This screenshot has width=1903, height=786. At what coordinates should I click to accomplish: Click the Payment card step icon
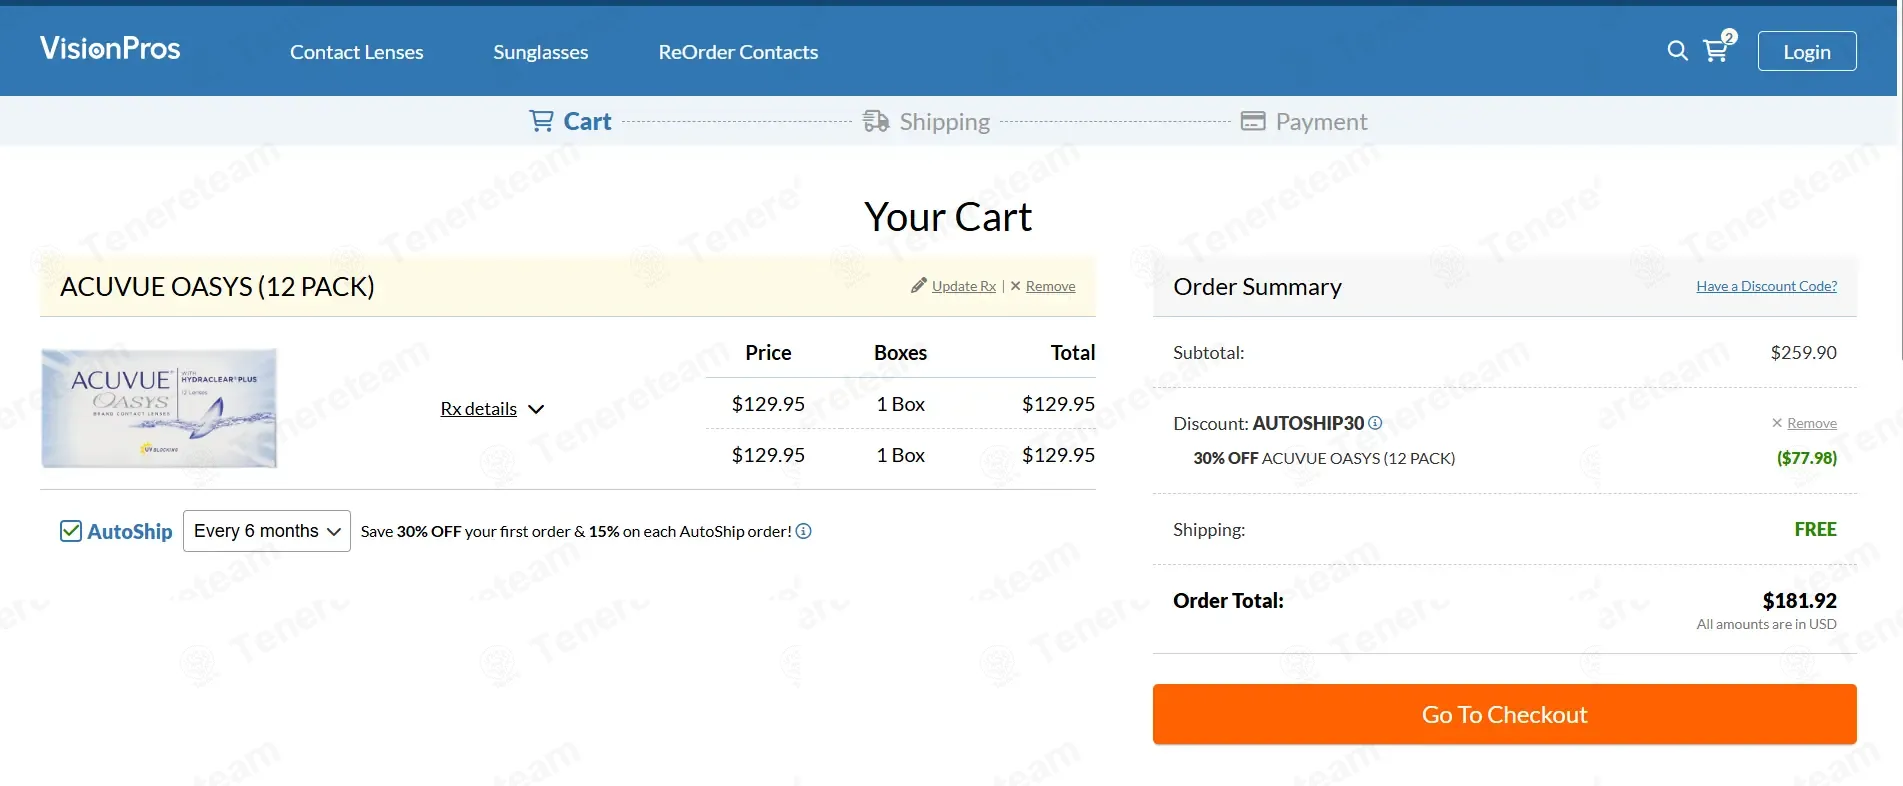click(1253, 121)
